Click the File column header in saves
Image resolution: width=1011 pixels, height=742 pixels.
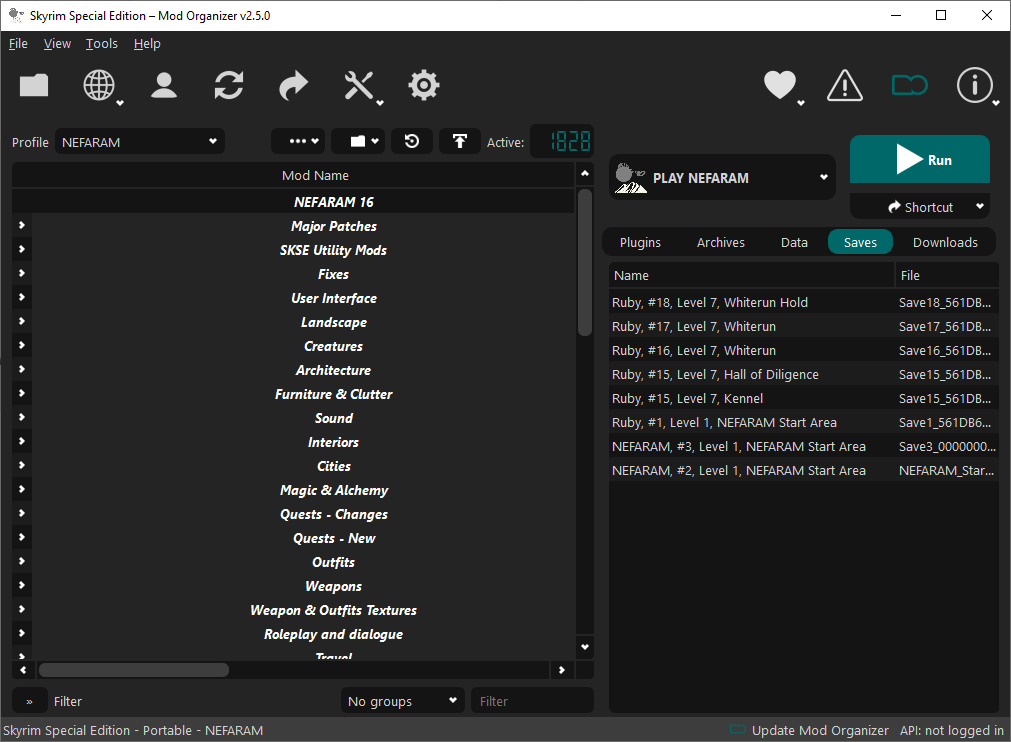coord(947,275)
